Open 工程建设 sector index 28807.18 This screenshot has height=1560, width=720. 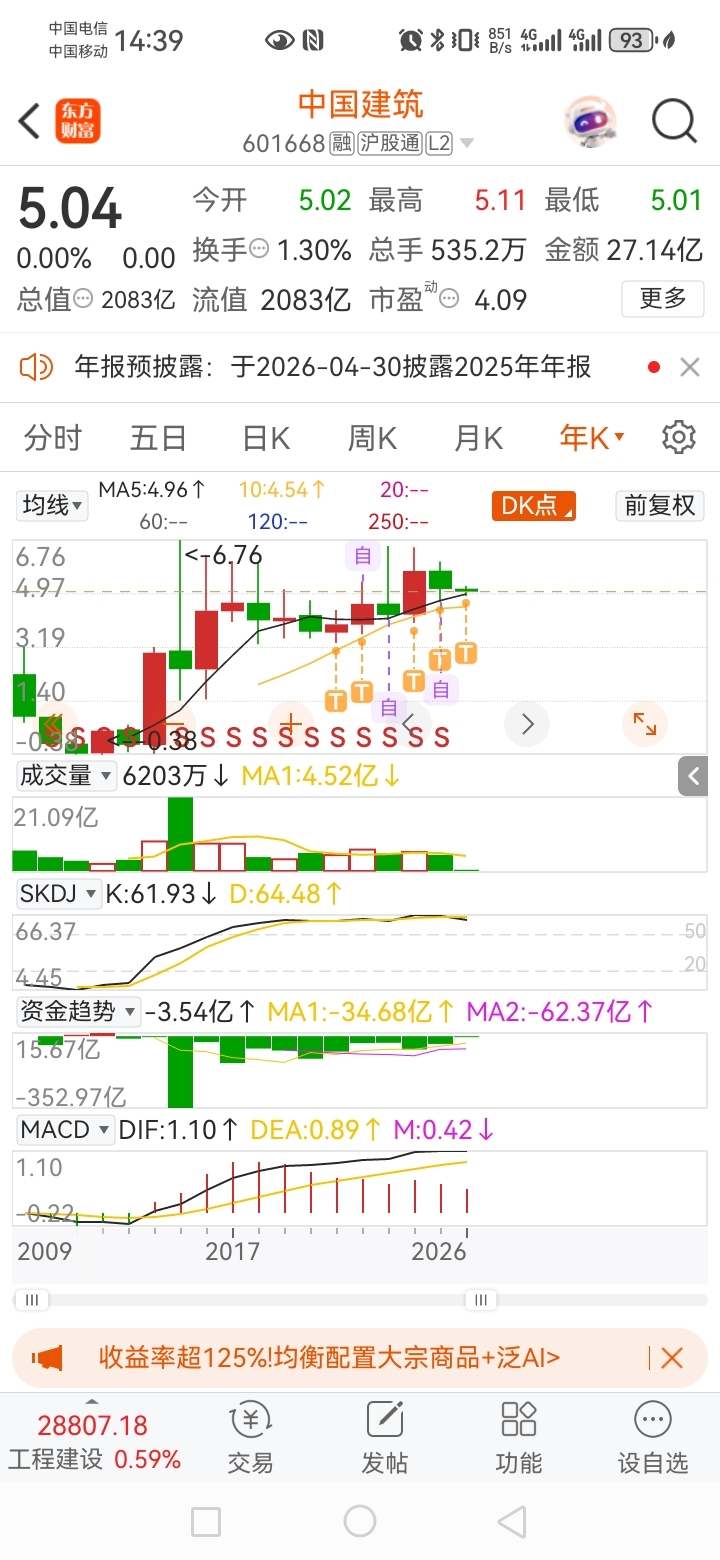(x=94, y=1441)
